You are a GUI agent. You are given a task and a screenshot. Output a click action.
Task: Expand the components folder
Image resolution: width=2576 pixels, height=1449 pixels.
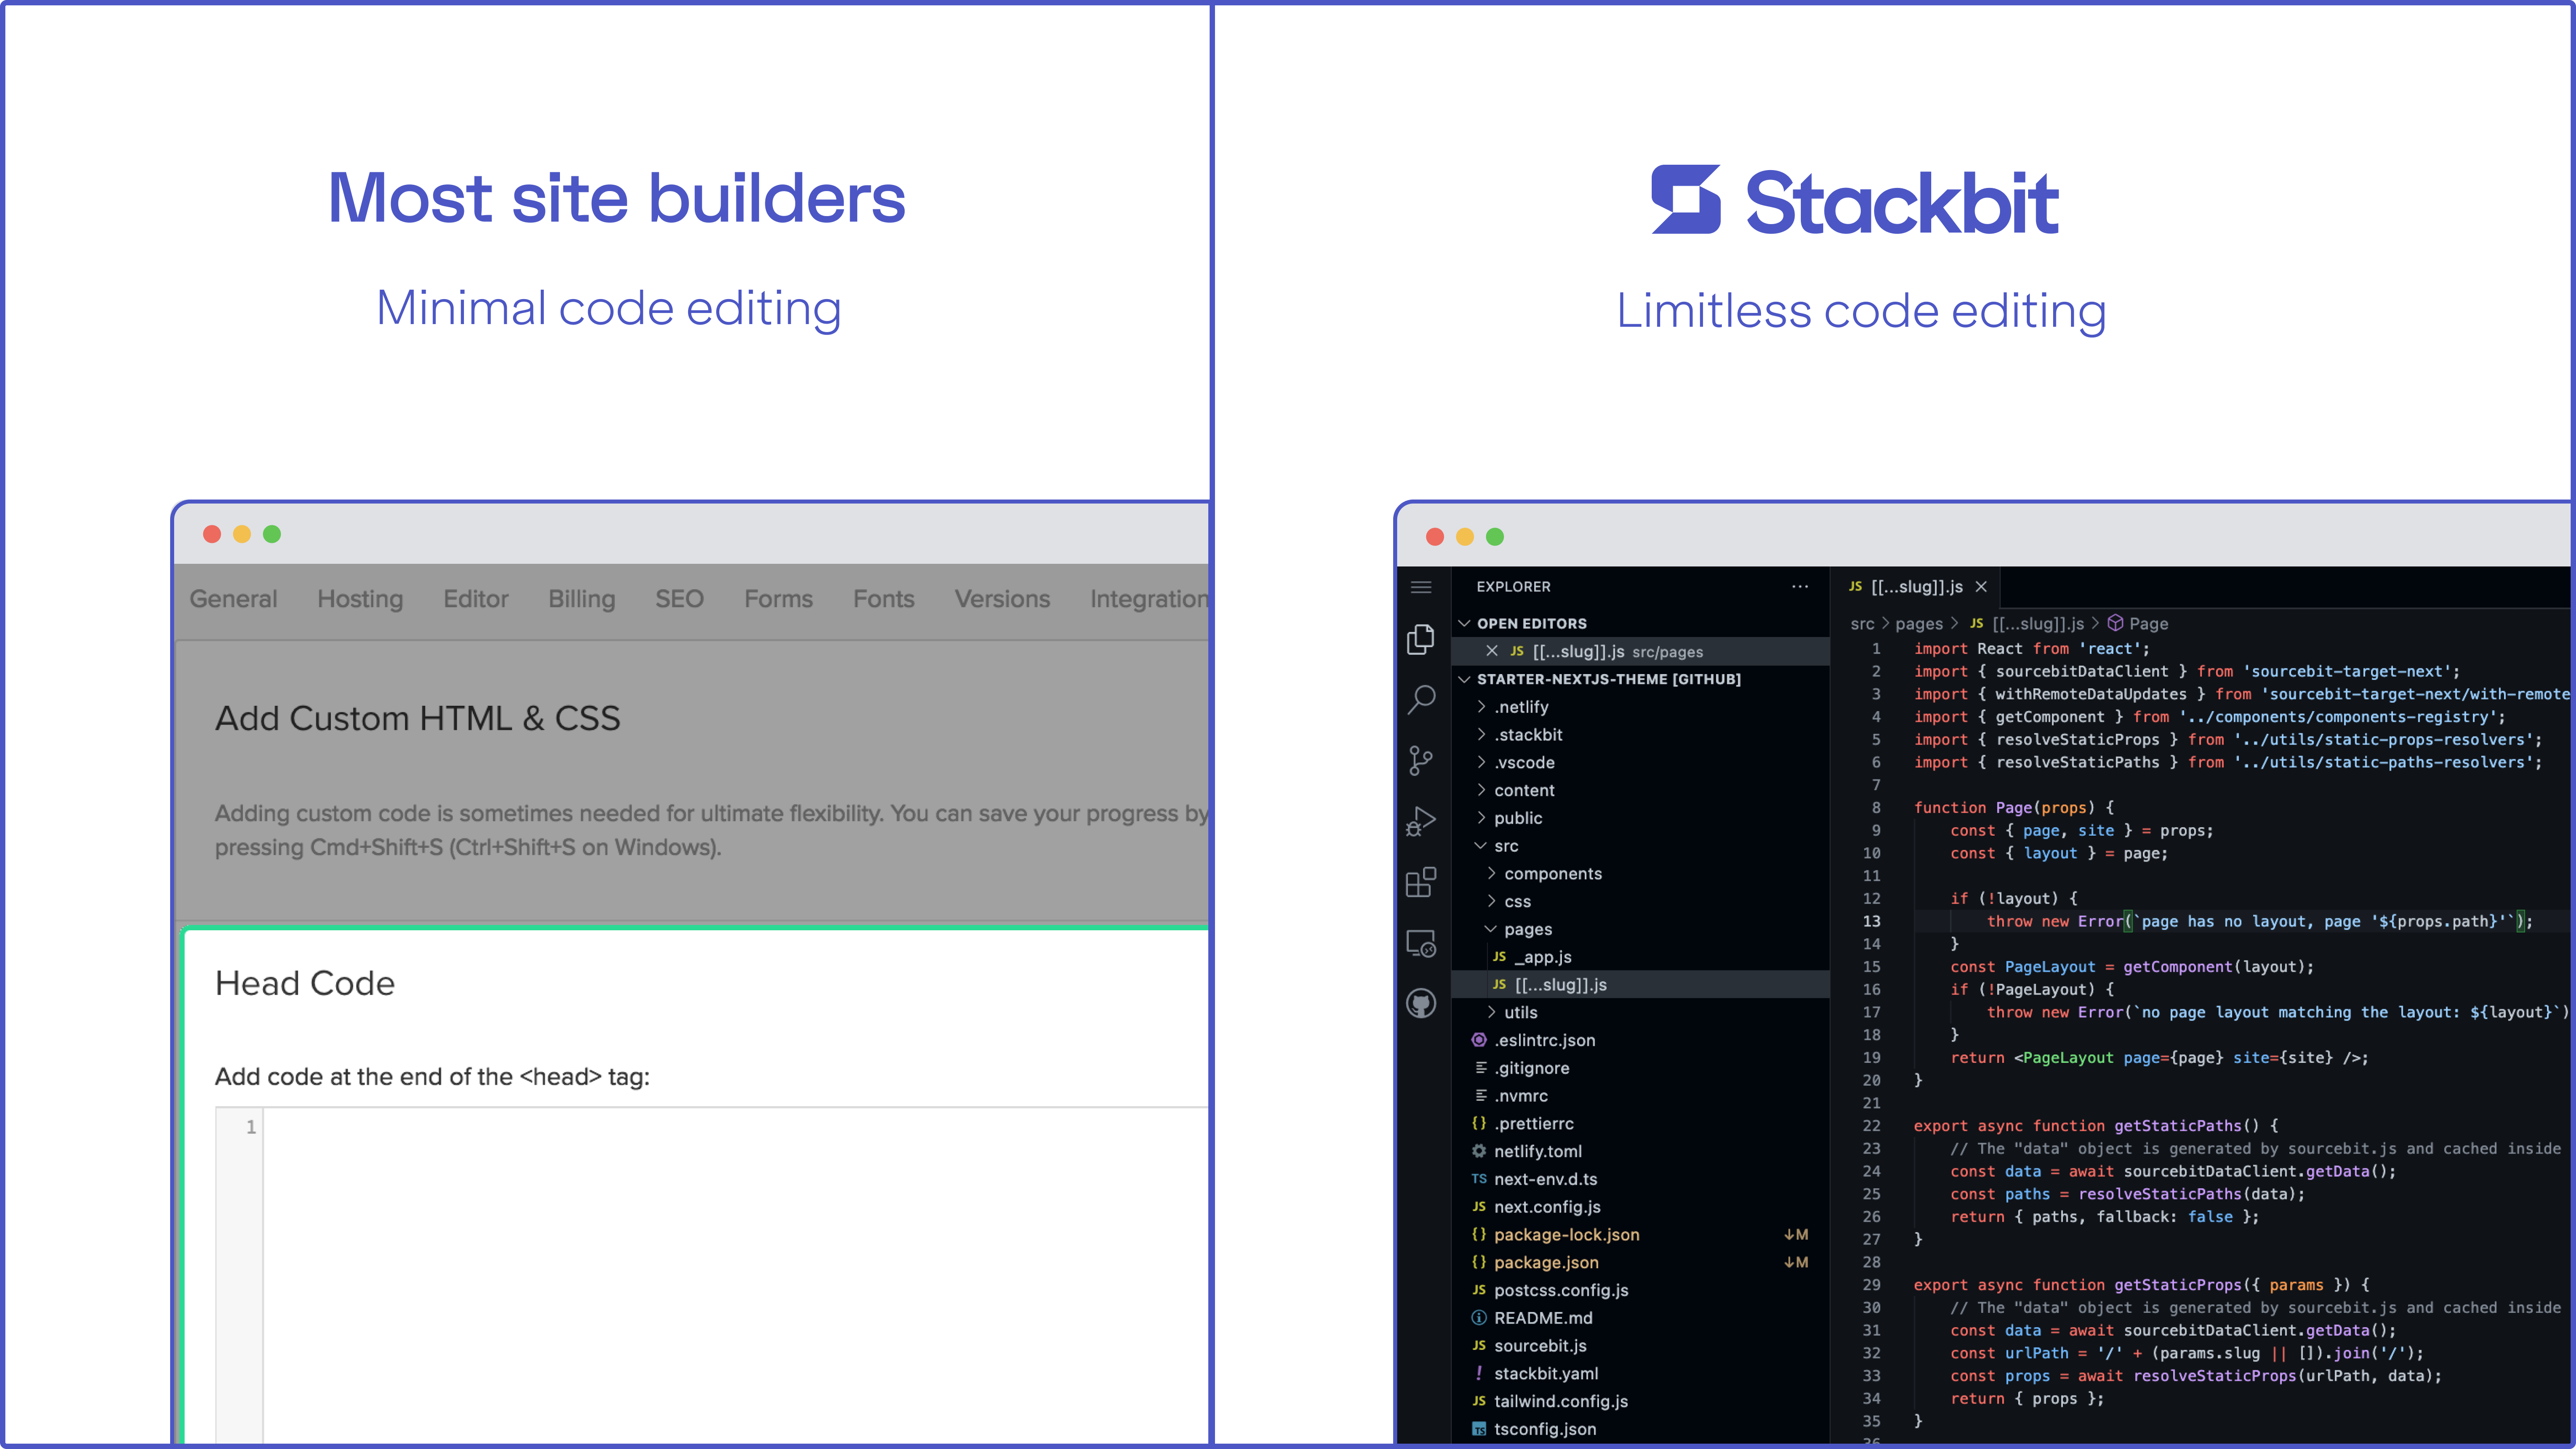[x=1491, y=874]
